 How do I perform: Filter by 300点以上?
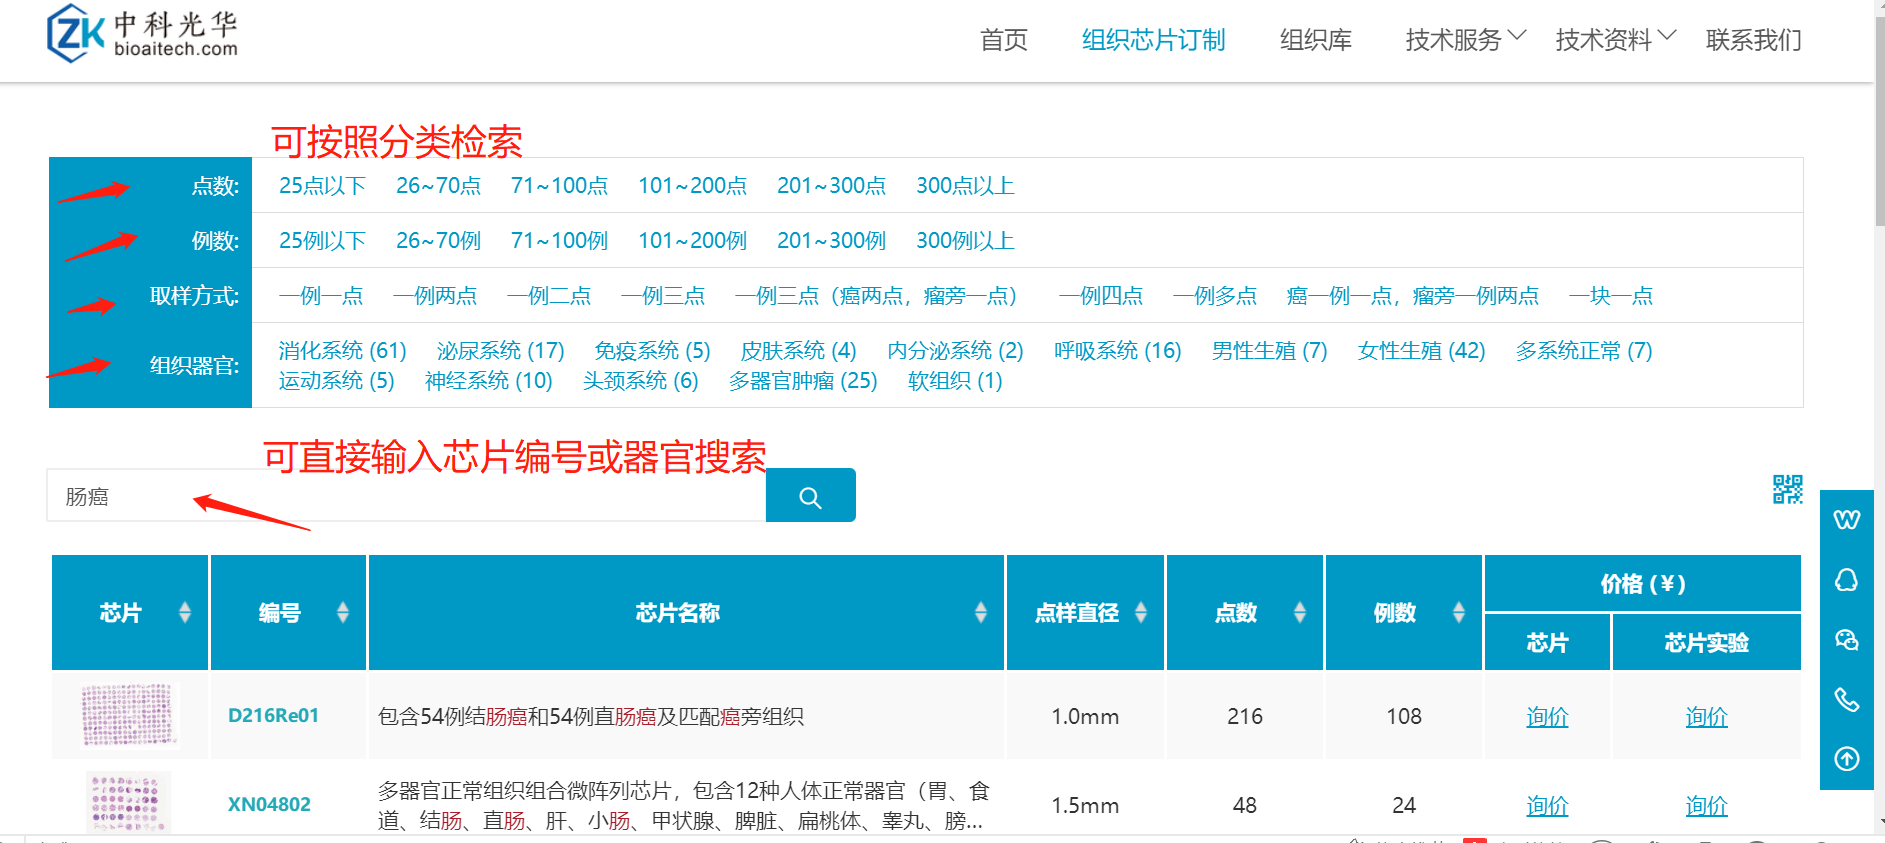pyautogui.click(x=965, y=186)
